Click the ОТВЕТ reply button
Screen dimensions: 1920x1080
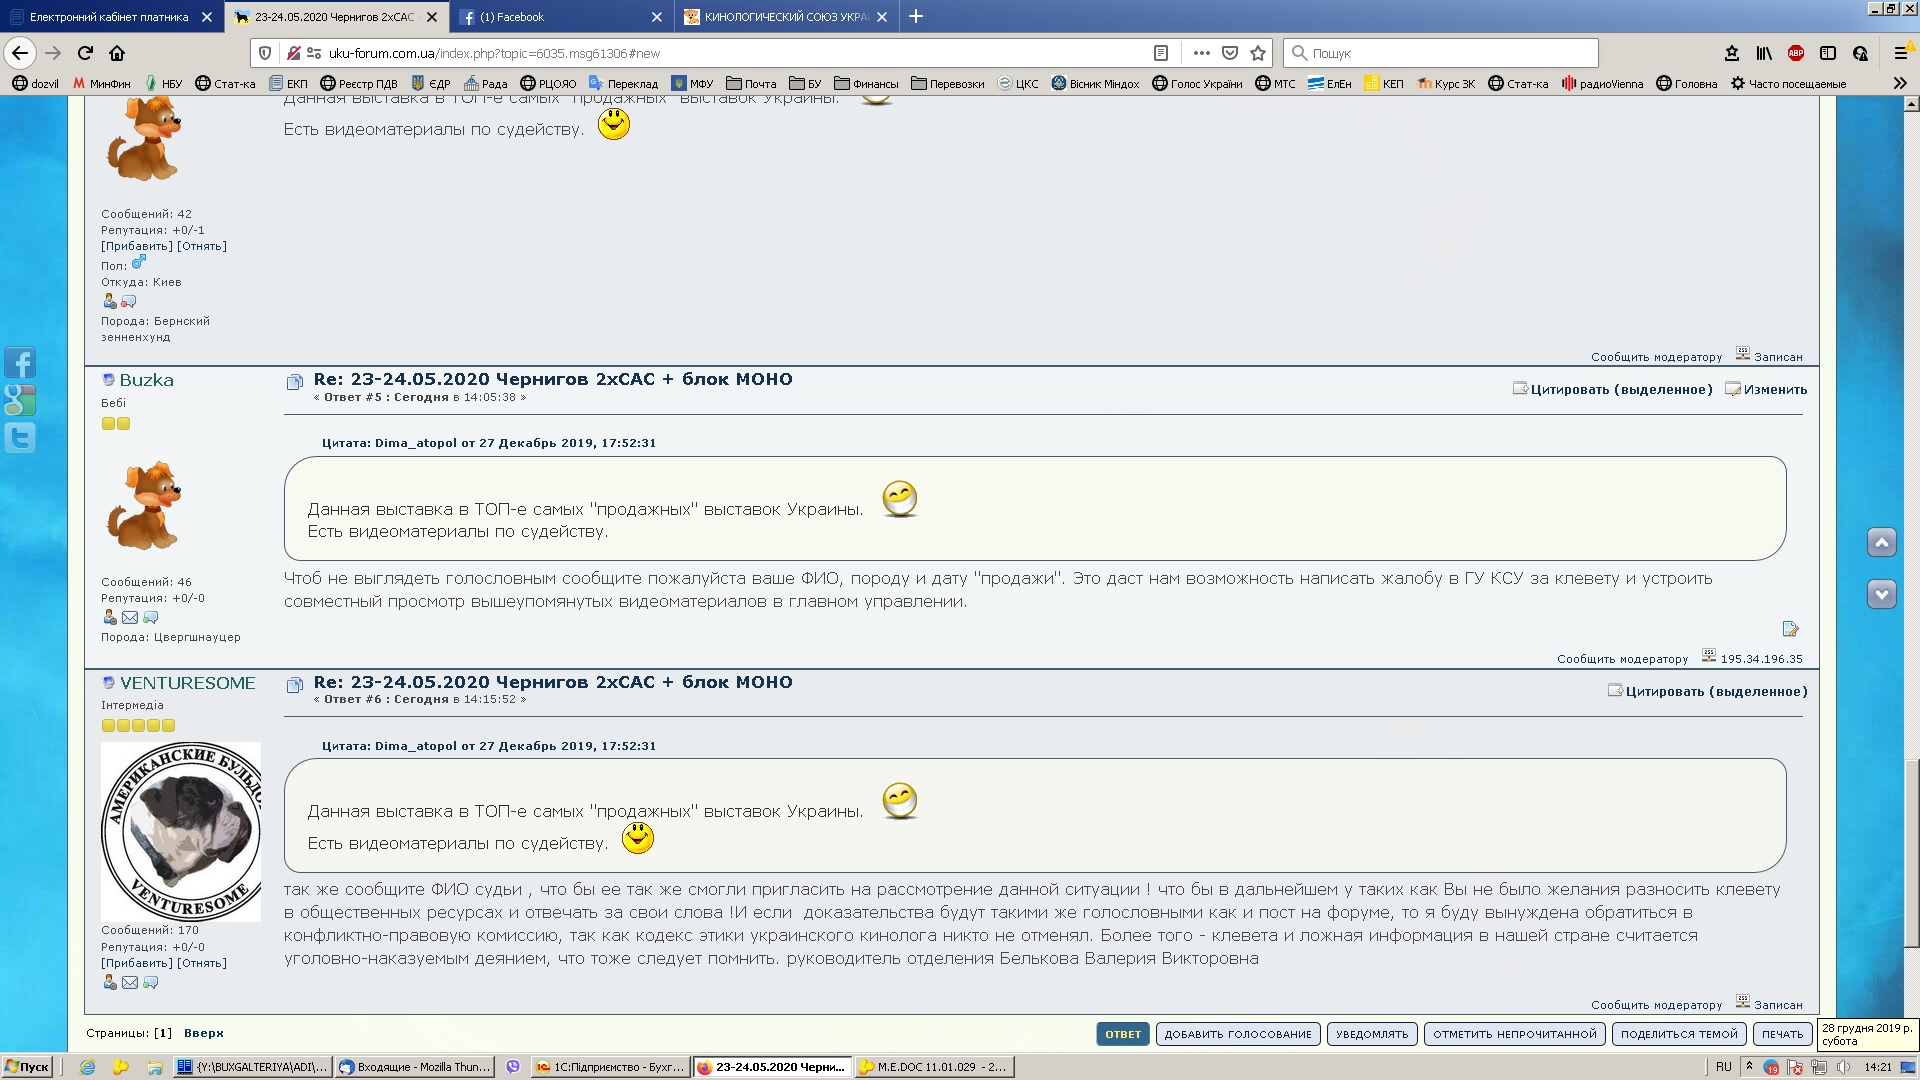(x=1122, y=1034)
